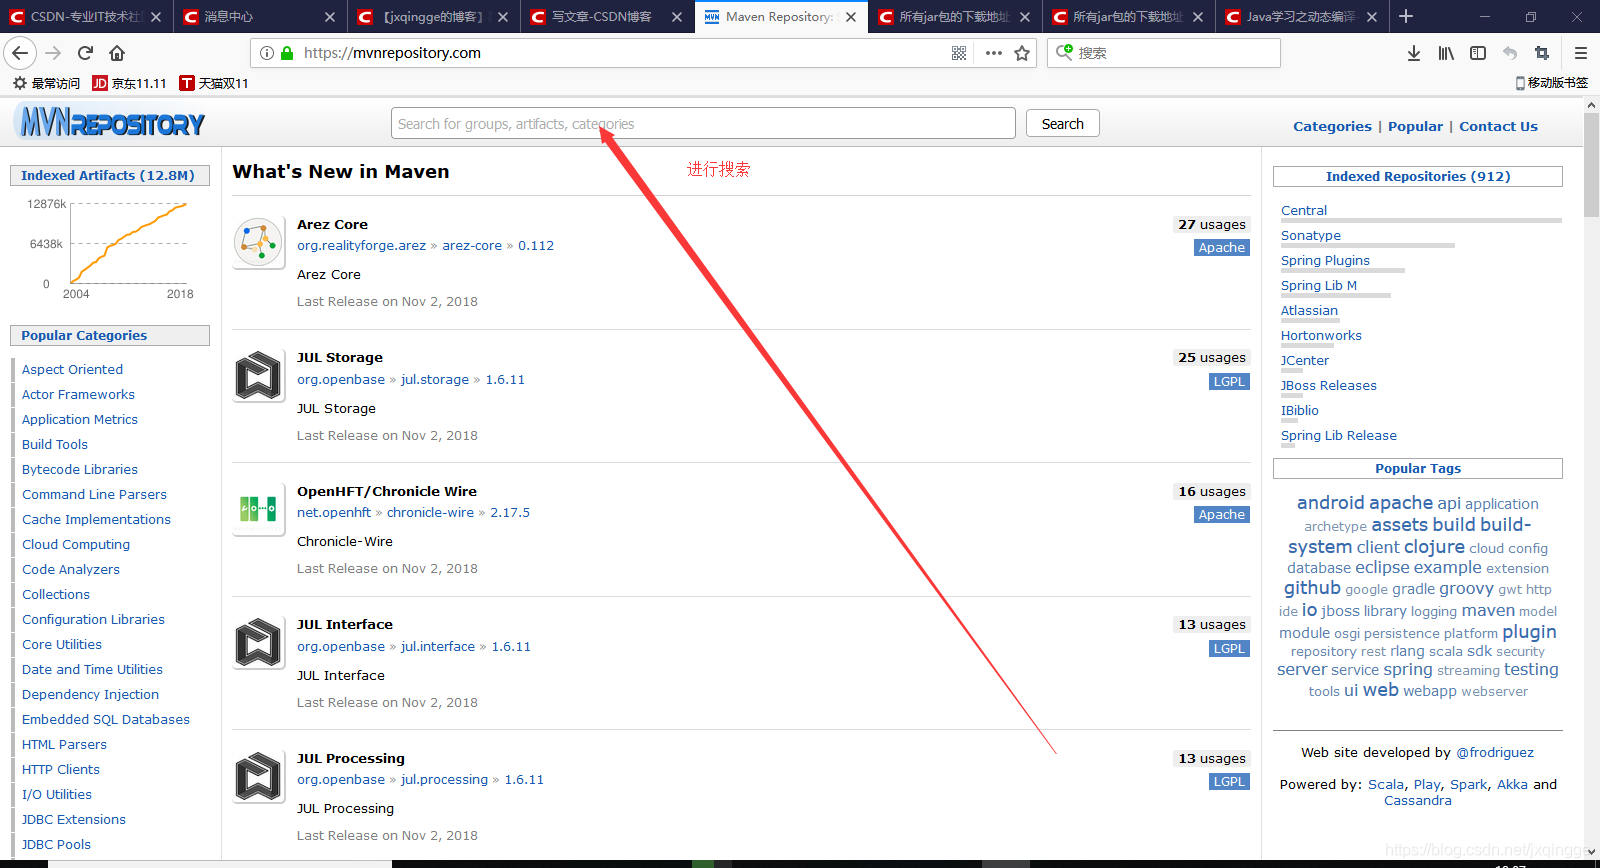This screenshot has height=868, width=1600.
Task: Open version 1.6.11 of jul.storage
Action: coord(505,379)
